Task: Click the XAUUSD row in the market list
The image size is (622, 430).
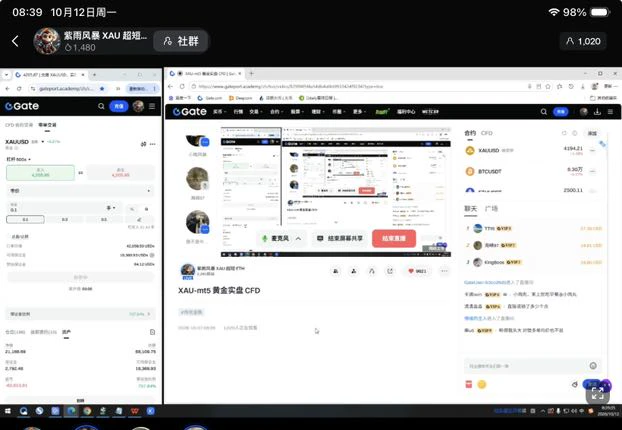Action: point(532,151)
